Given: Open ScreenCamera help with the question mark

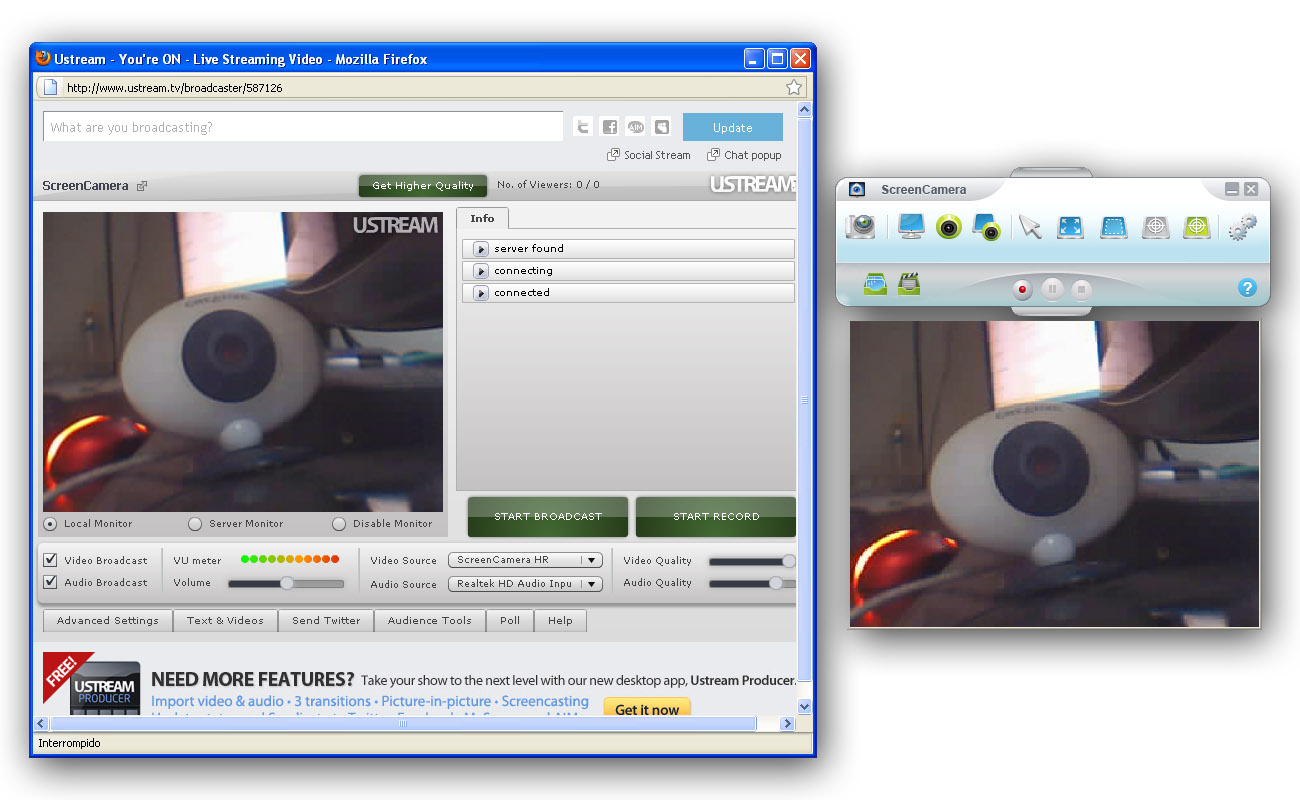Looking at the screenshot, I should point(1246,287).
